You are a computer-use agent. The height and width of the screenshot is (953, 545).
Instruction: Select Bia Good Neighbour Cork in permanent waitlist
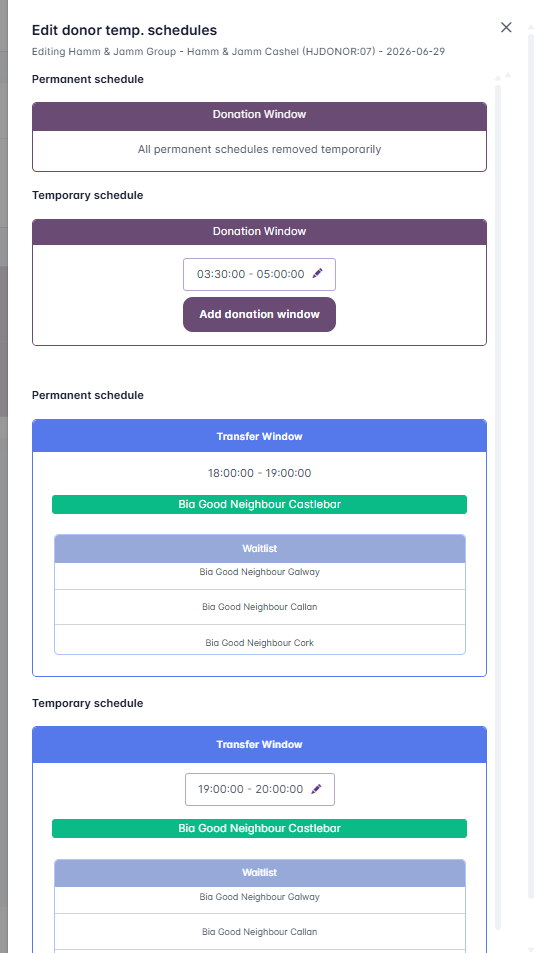[259, 641]
